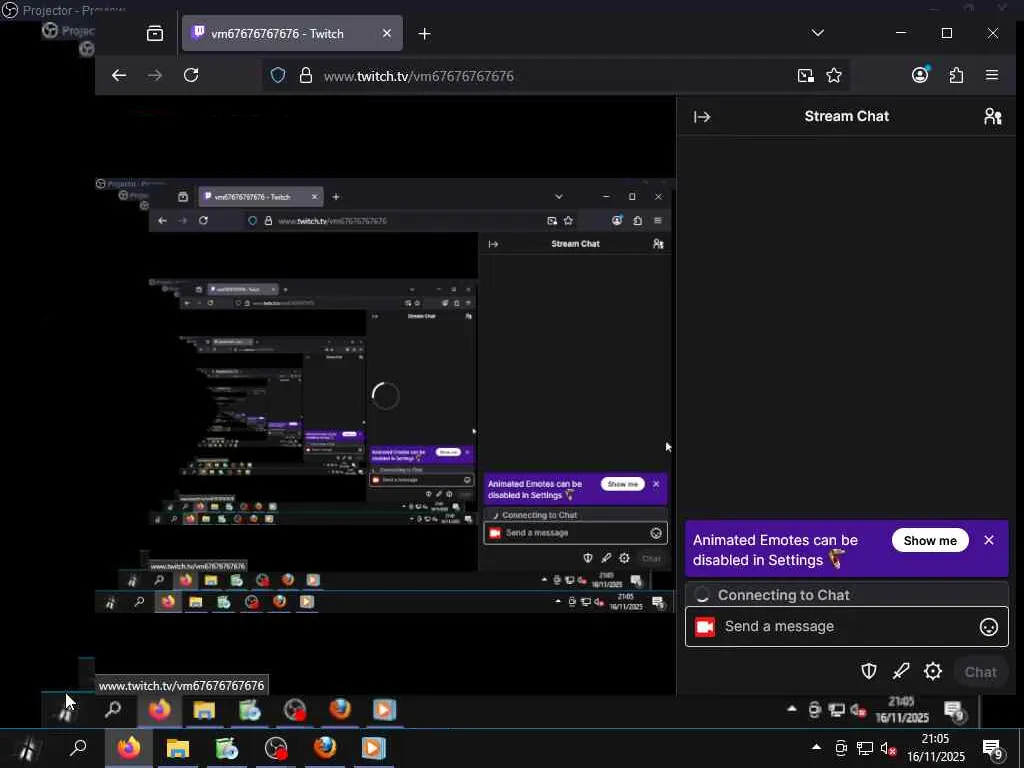This screenshot has width=1024, height=768.
Task: Open File Explorer on the largest taskbar
Action: [178, 748]
